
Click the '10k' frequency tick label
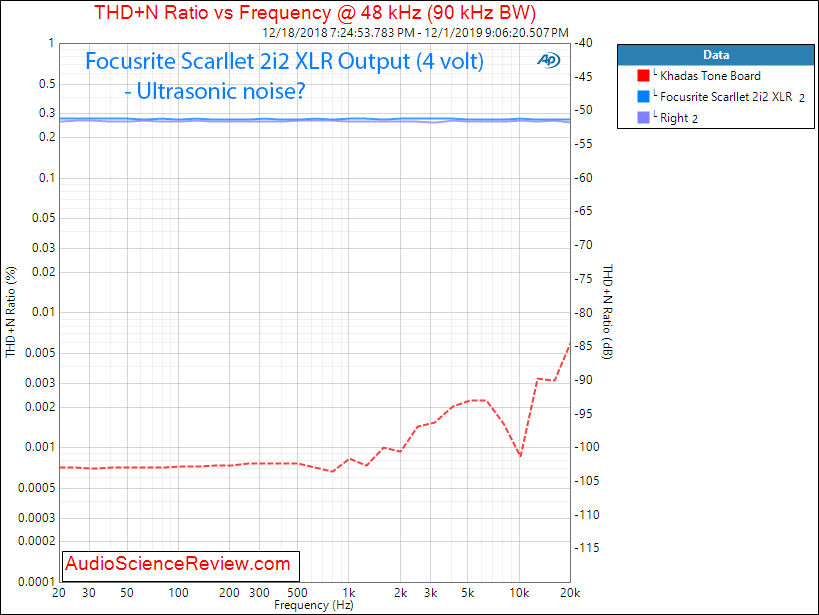coord(519,593)
